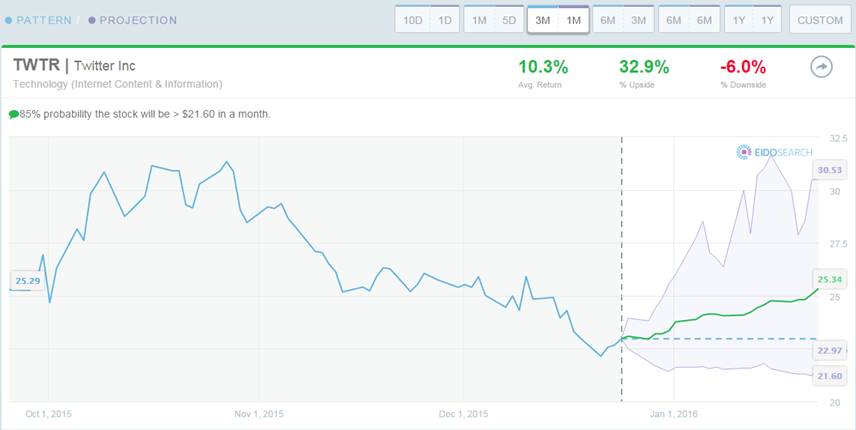This screenshot has height=430, width=856.
Task: Click Technology (Internet Content & Information) sector text
Action: 117,85
